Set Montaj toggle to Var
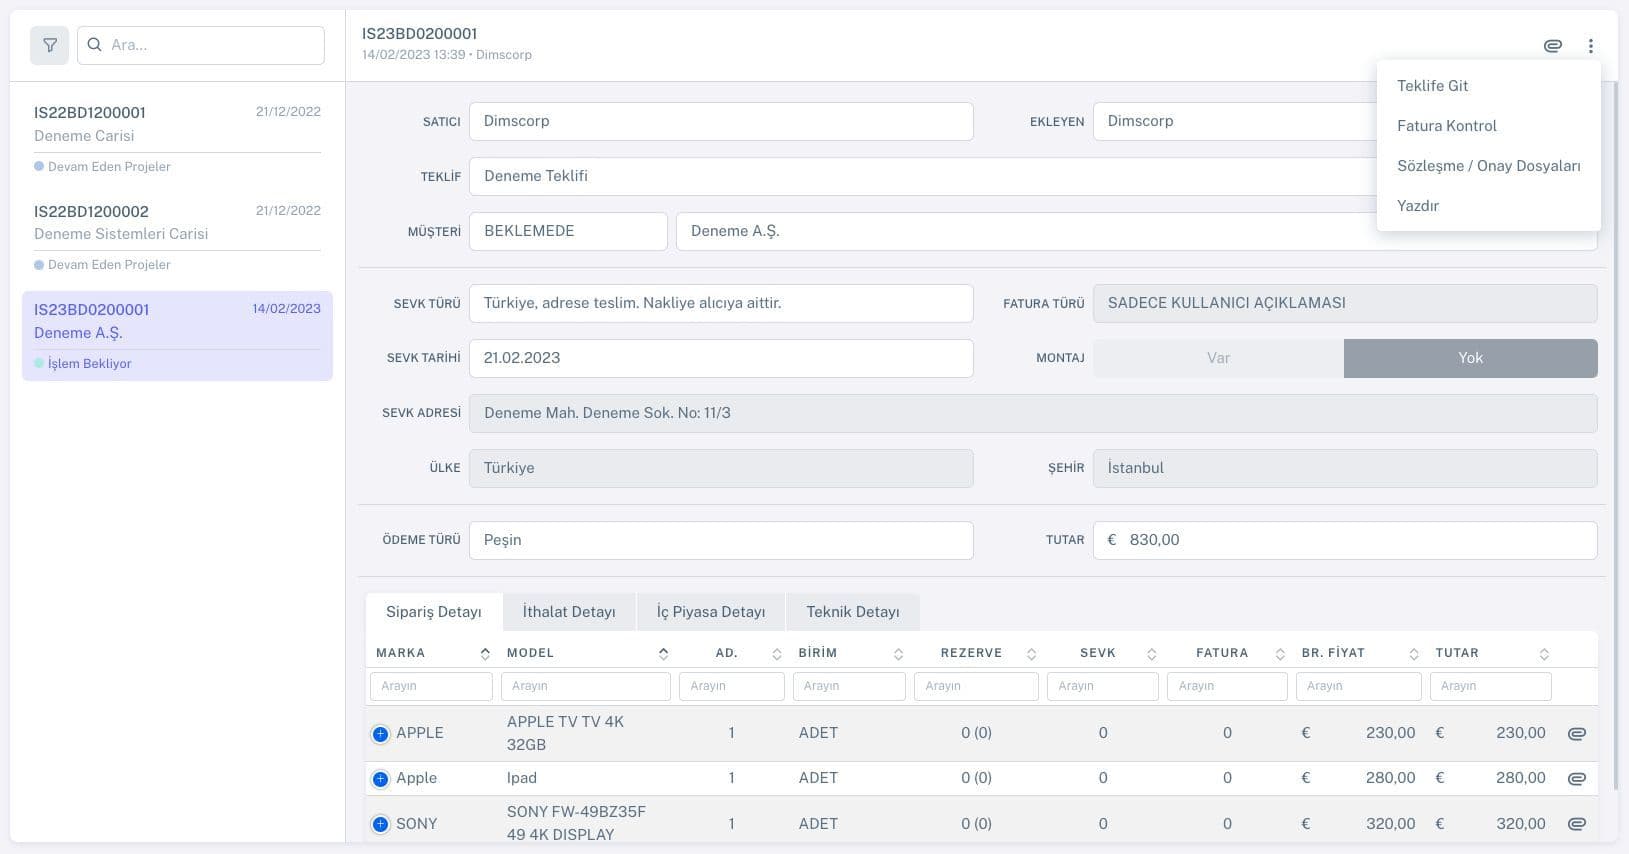 tap(1218, 358)
